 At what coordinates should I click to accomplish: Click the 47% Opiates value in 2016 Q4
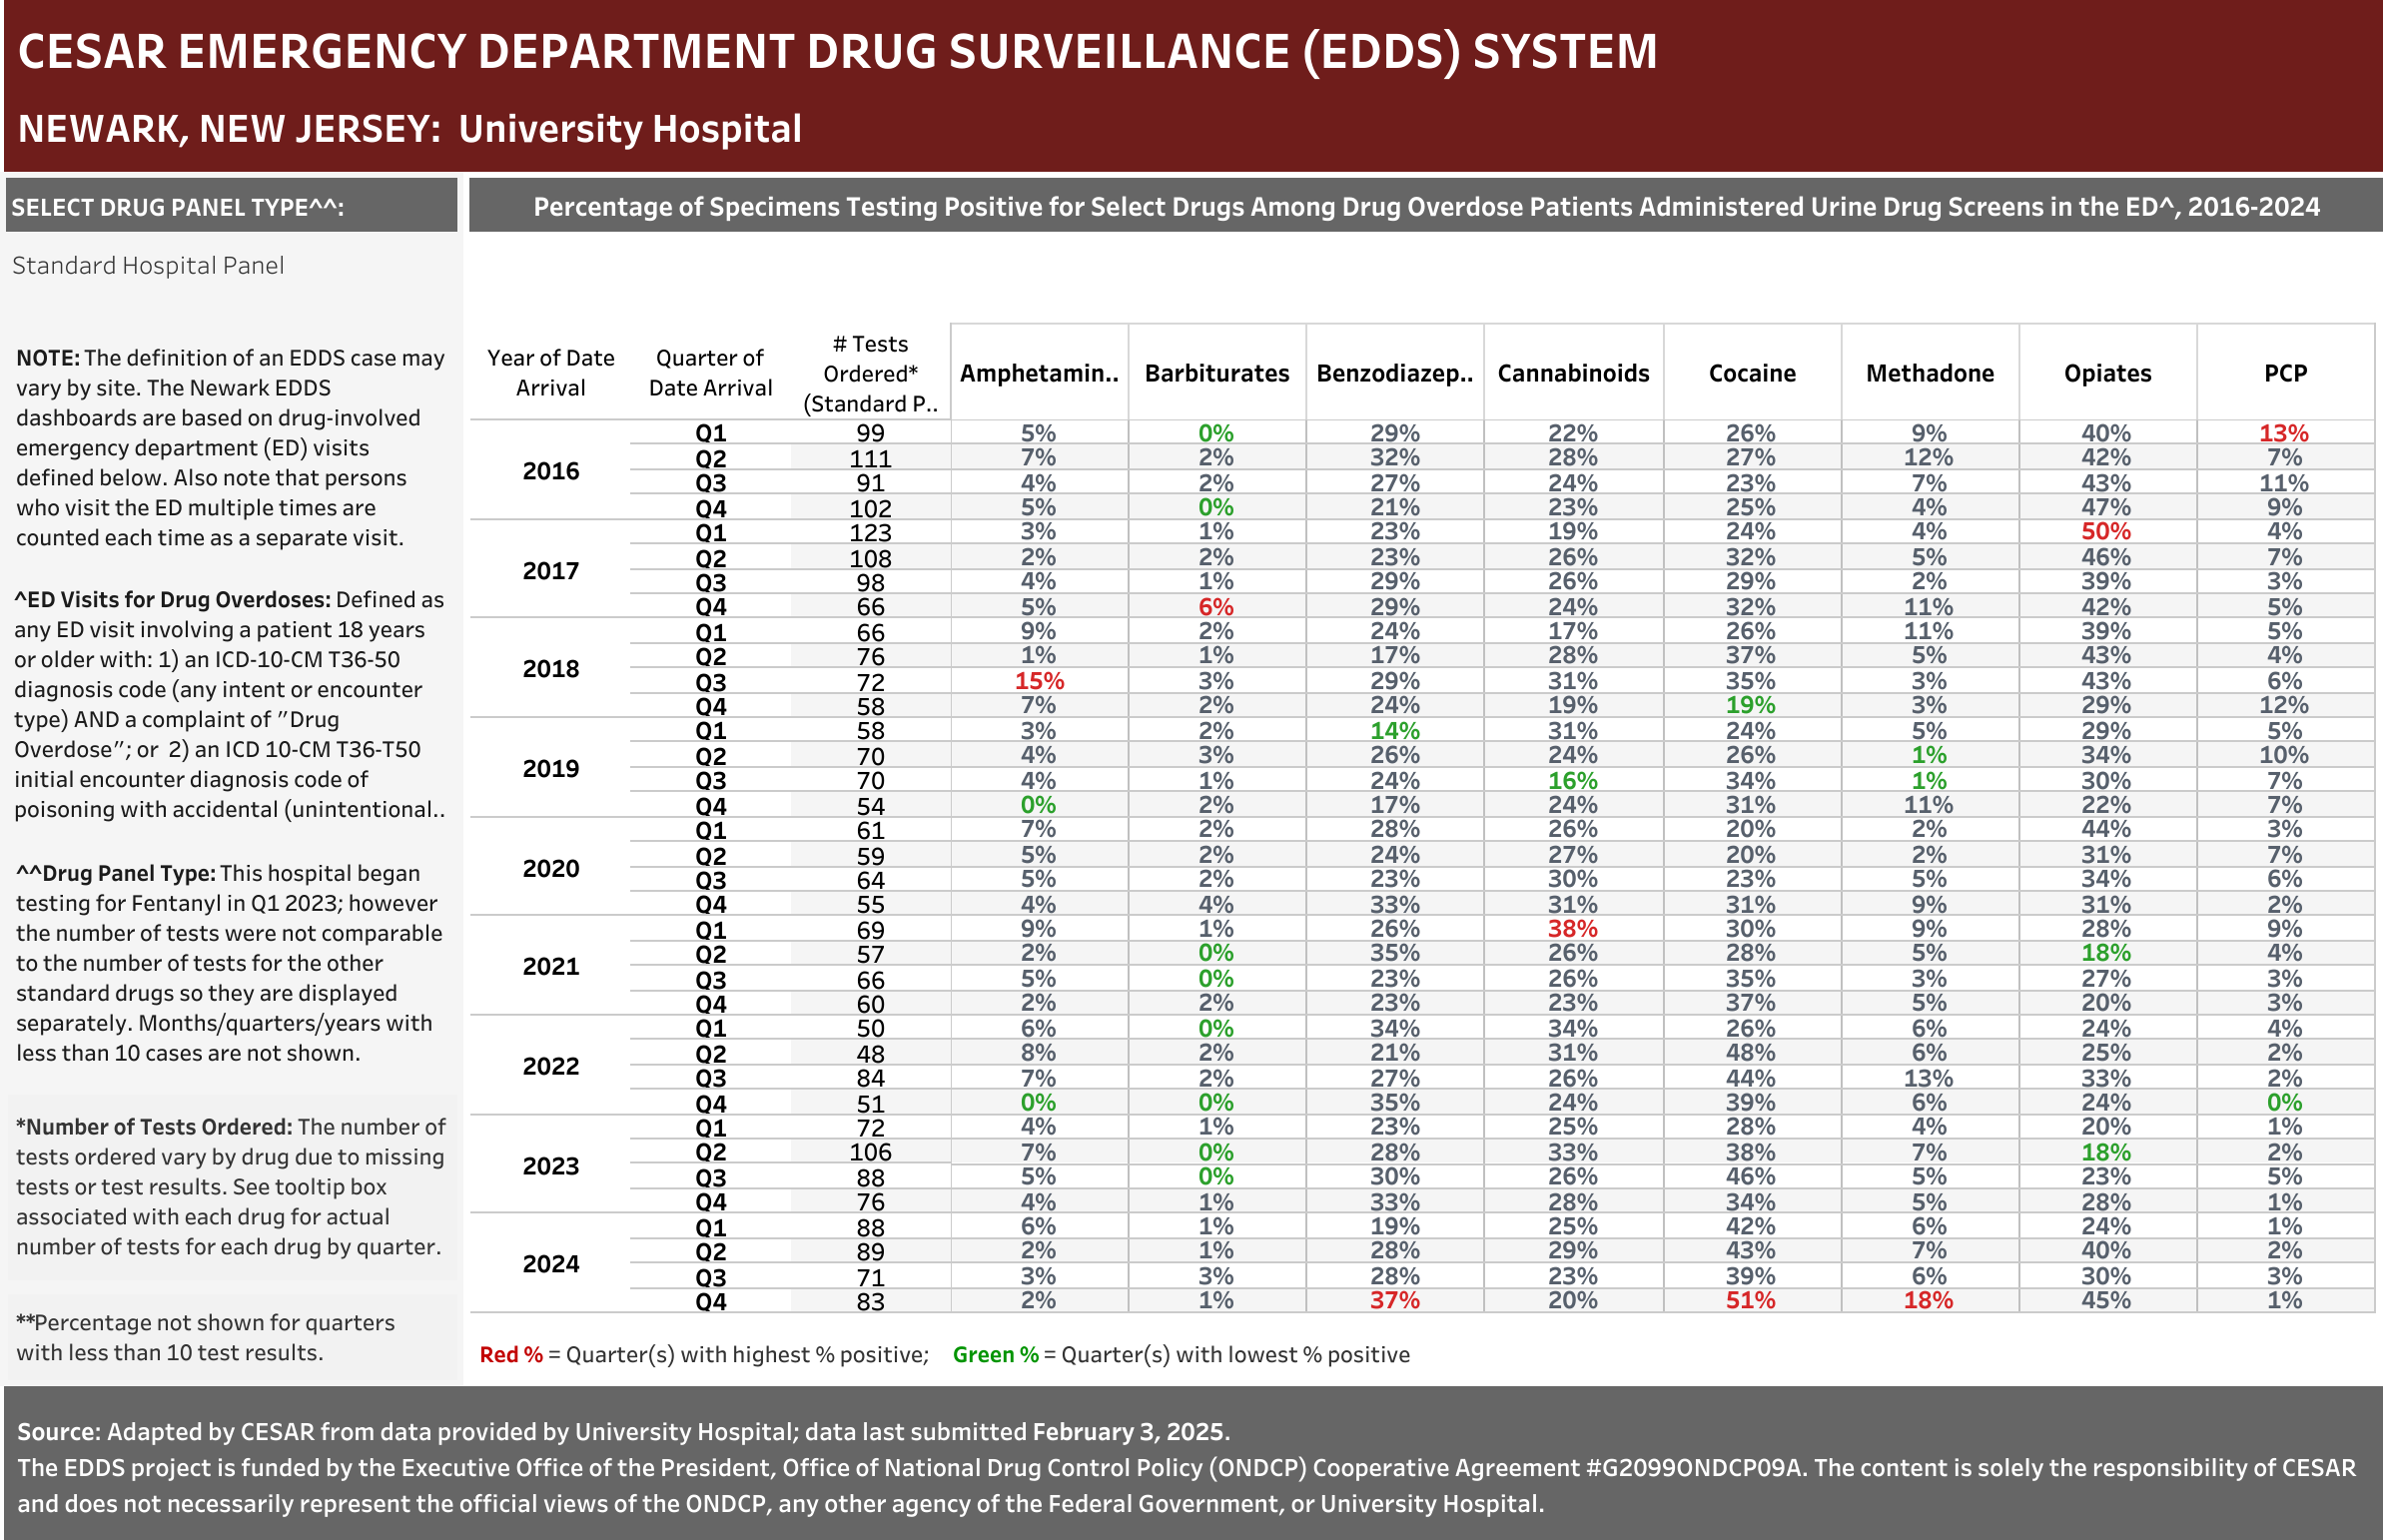(x=2106, y=507)
